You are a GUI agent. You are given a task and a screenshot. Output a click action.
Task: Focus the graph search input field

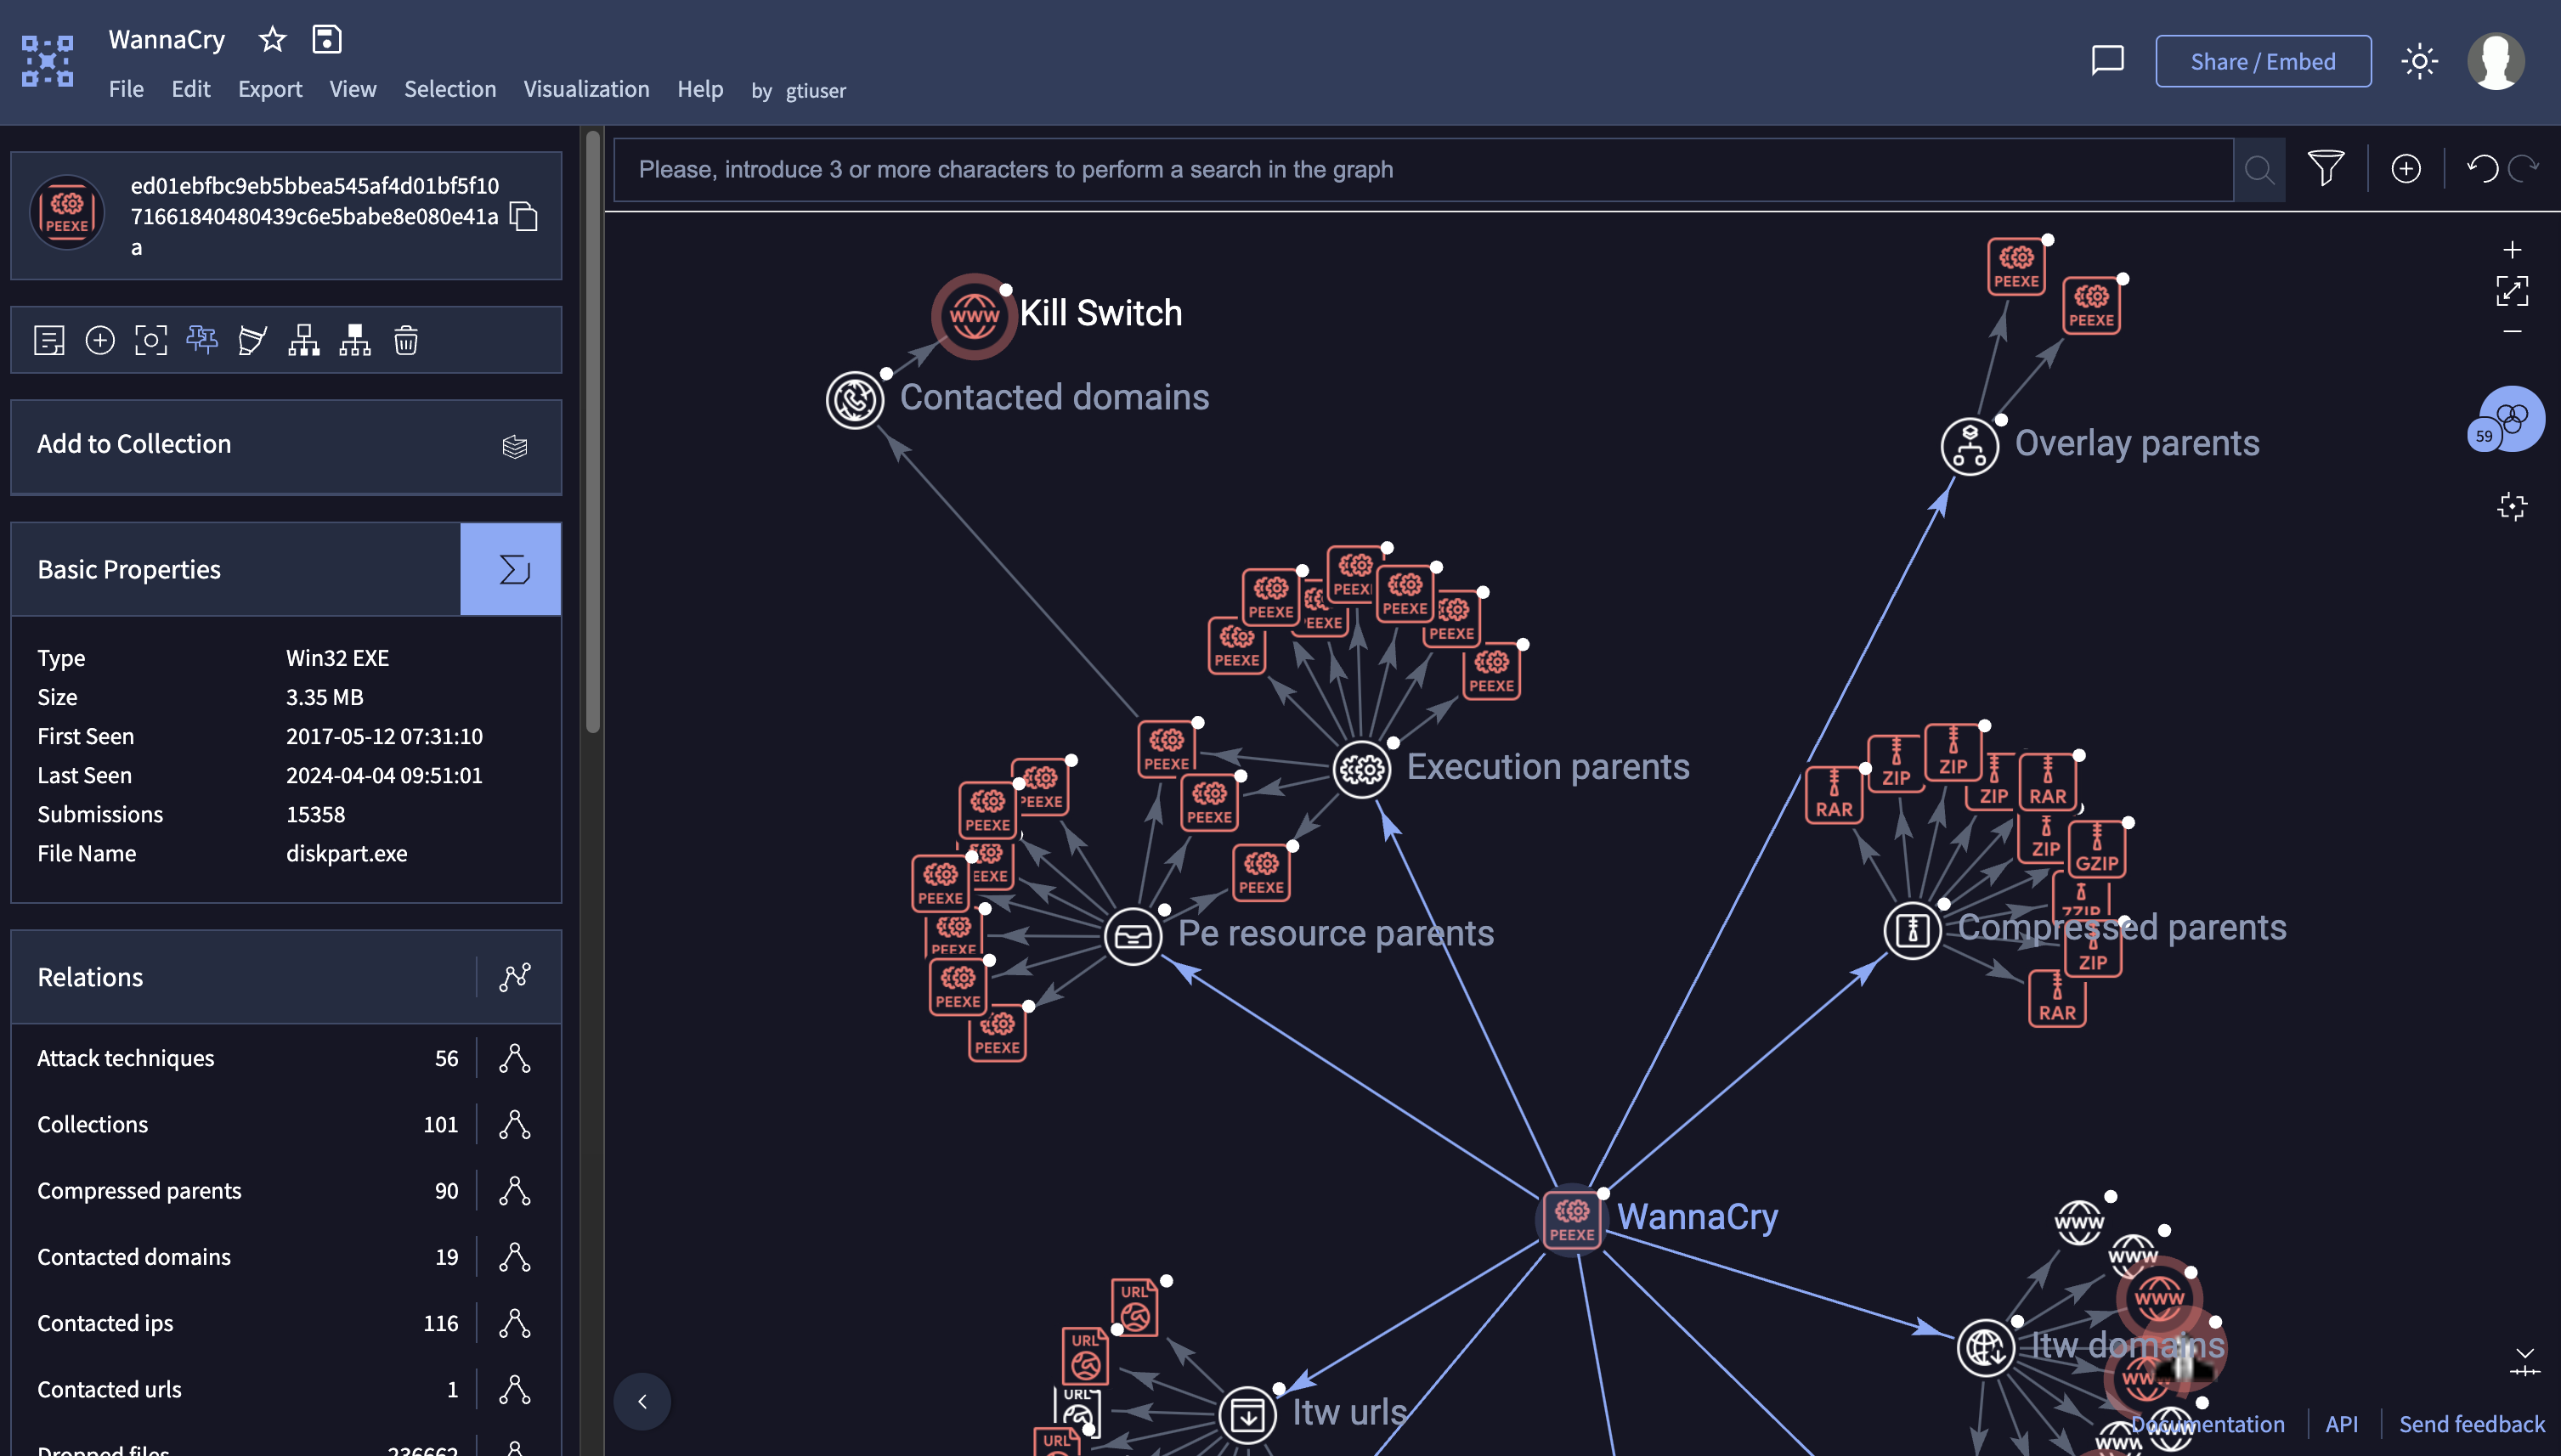pyautogui.click(x=1423, y=169)
